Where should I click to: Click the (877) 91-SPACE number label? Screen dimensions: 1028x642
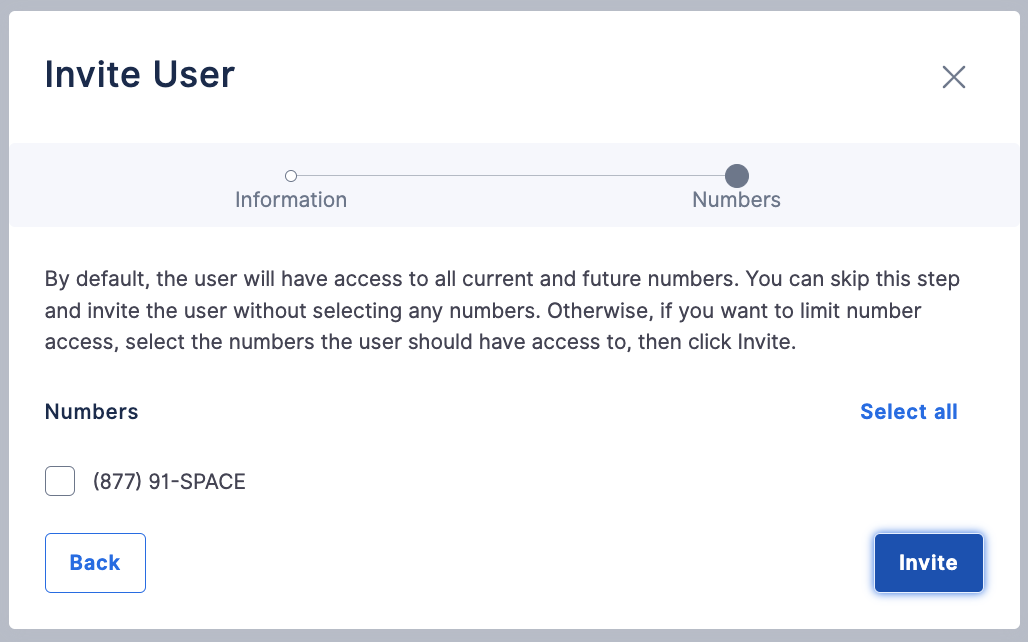[169, 481]
